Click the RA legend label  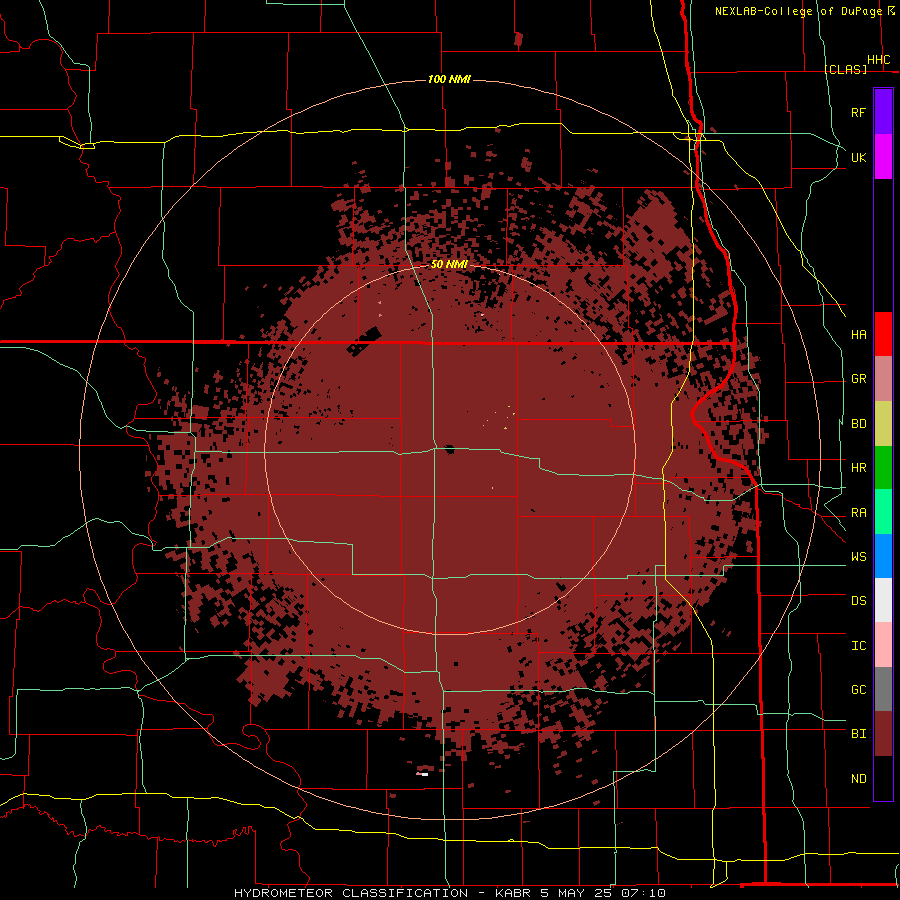click(858, 512)
